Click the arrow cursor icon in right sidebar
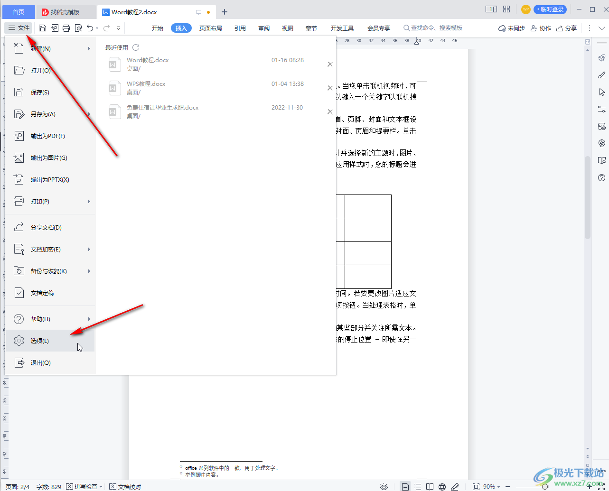This screenshot has width=609, height=491. pos(602,92)
